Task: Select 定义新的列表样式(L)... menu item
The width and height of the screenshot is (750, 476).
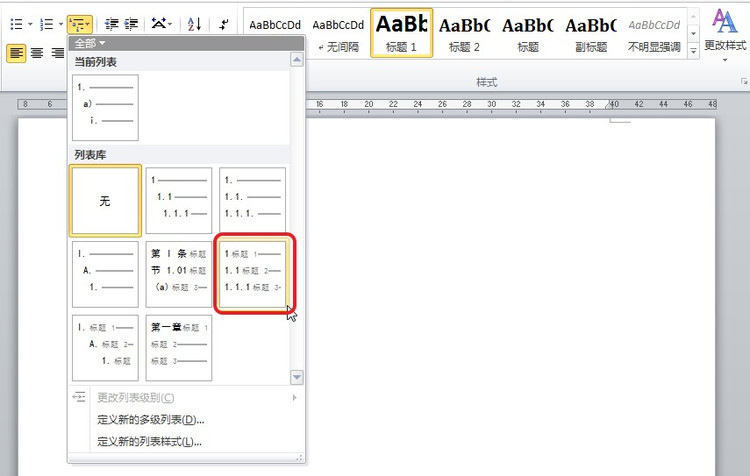Action: tap(149, 441)
